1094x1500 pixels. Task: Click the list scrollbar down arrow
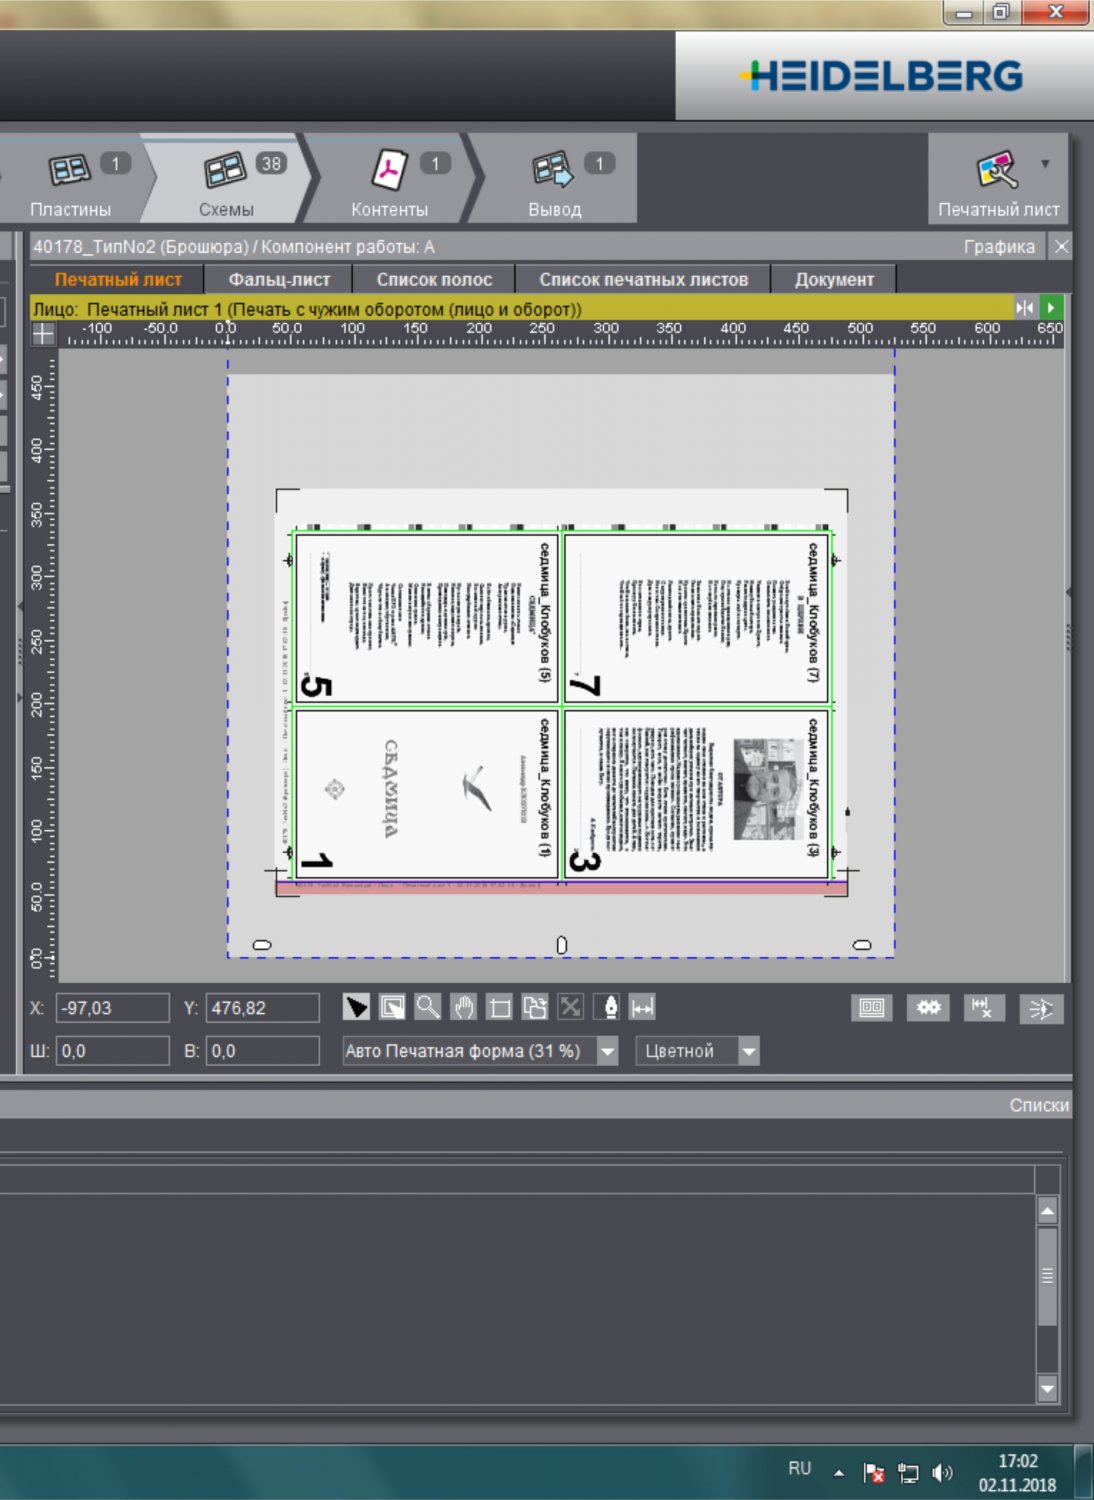[x=1047, y=1388]
